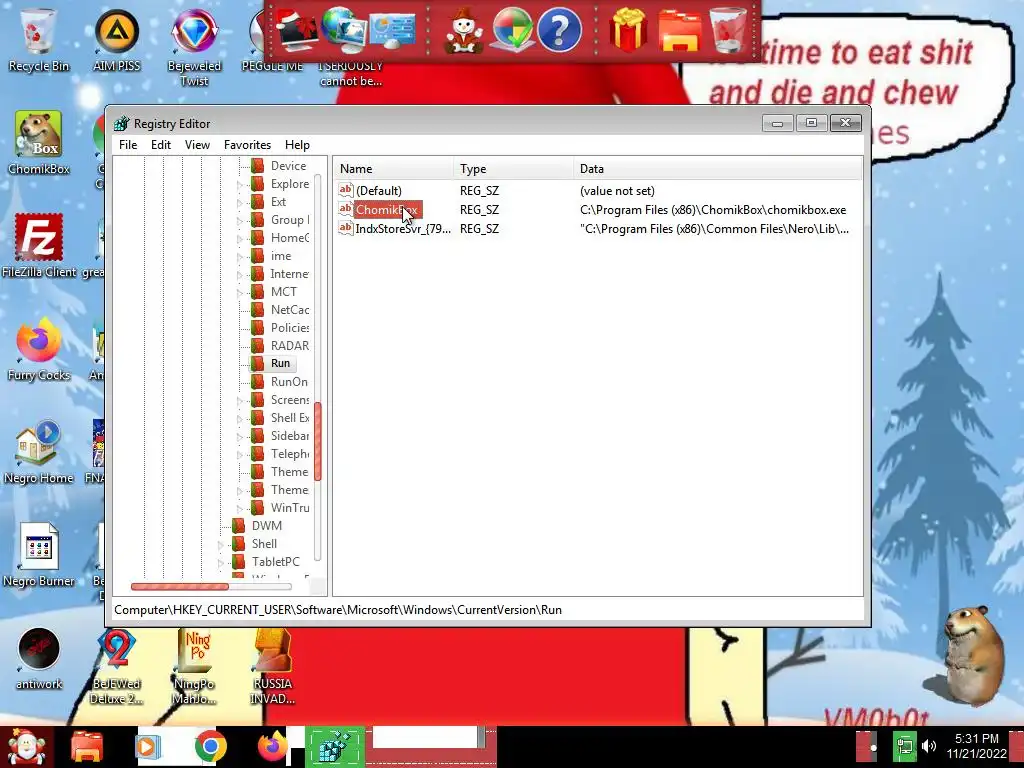Open the FileZilla Client desktop icon

click(39, 246)
